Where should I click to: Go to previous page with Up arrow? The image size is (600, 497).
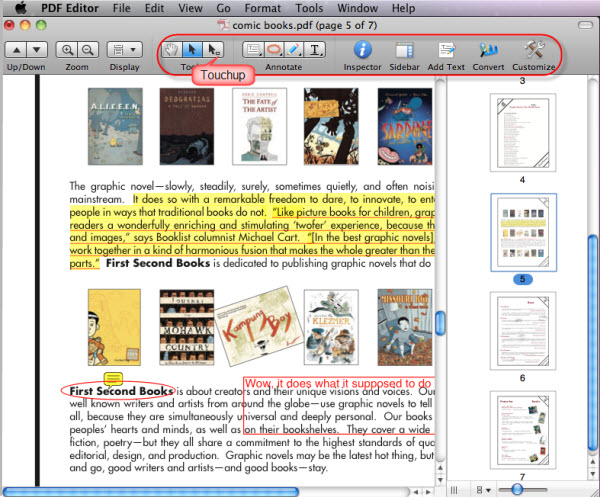click(x=16, y=50)
